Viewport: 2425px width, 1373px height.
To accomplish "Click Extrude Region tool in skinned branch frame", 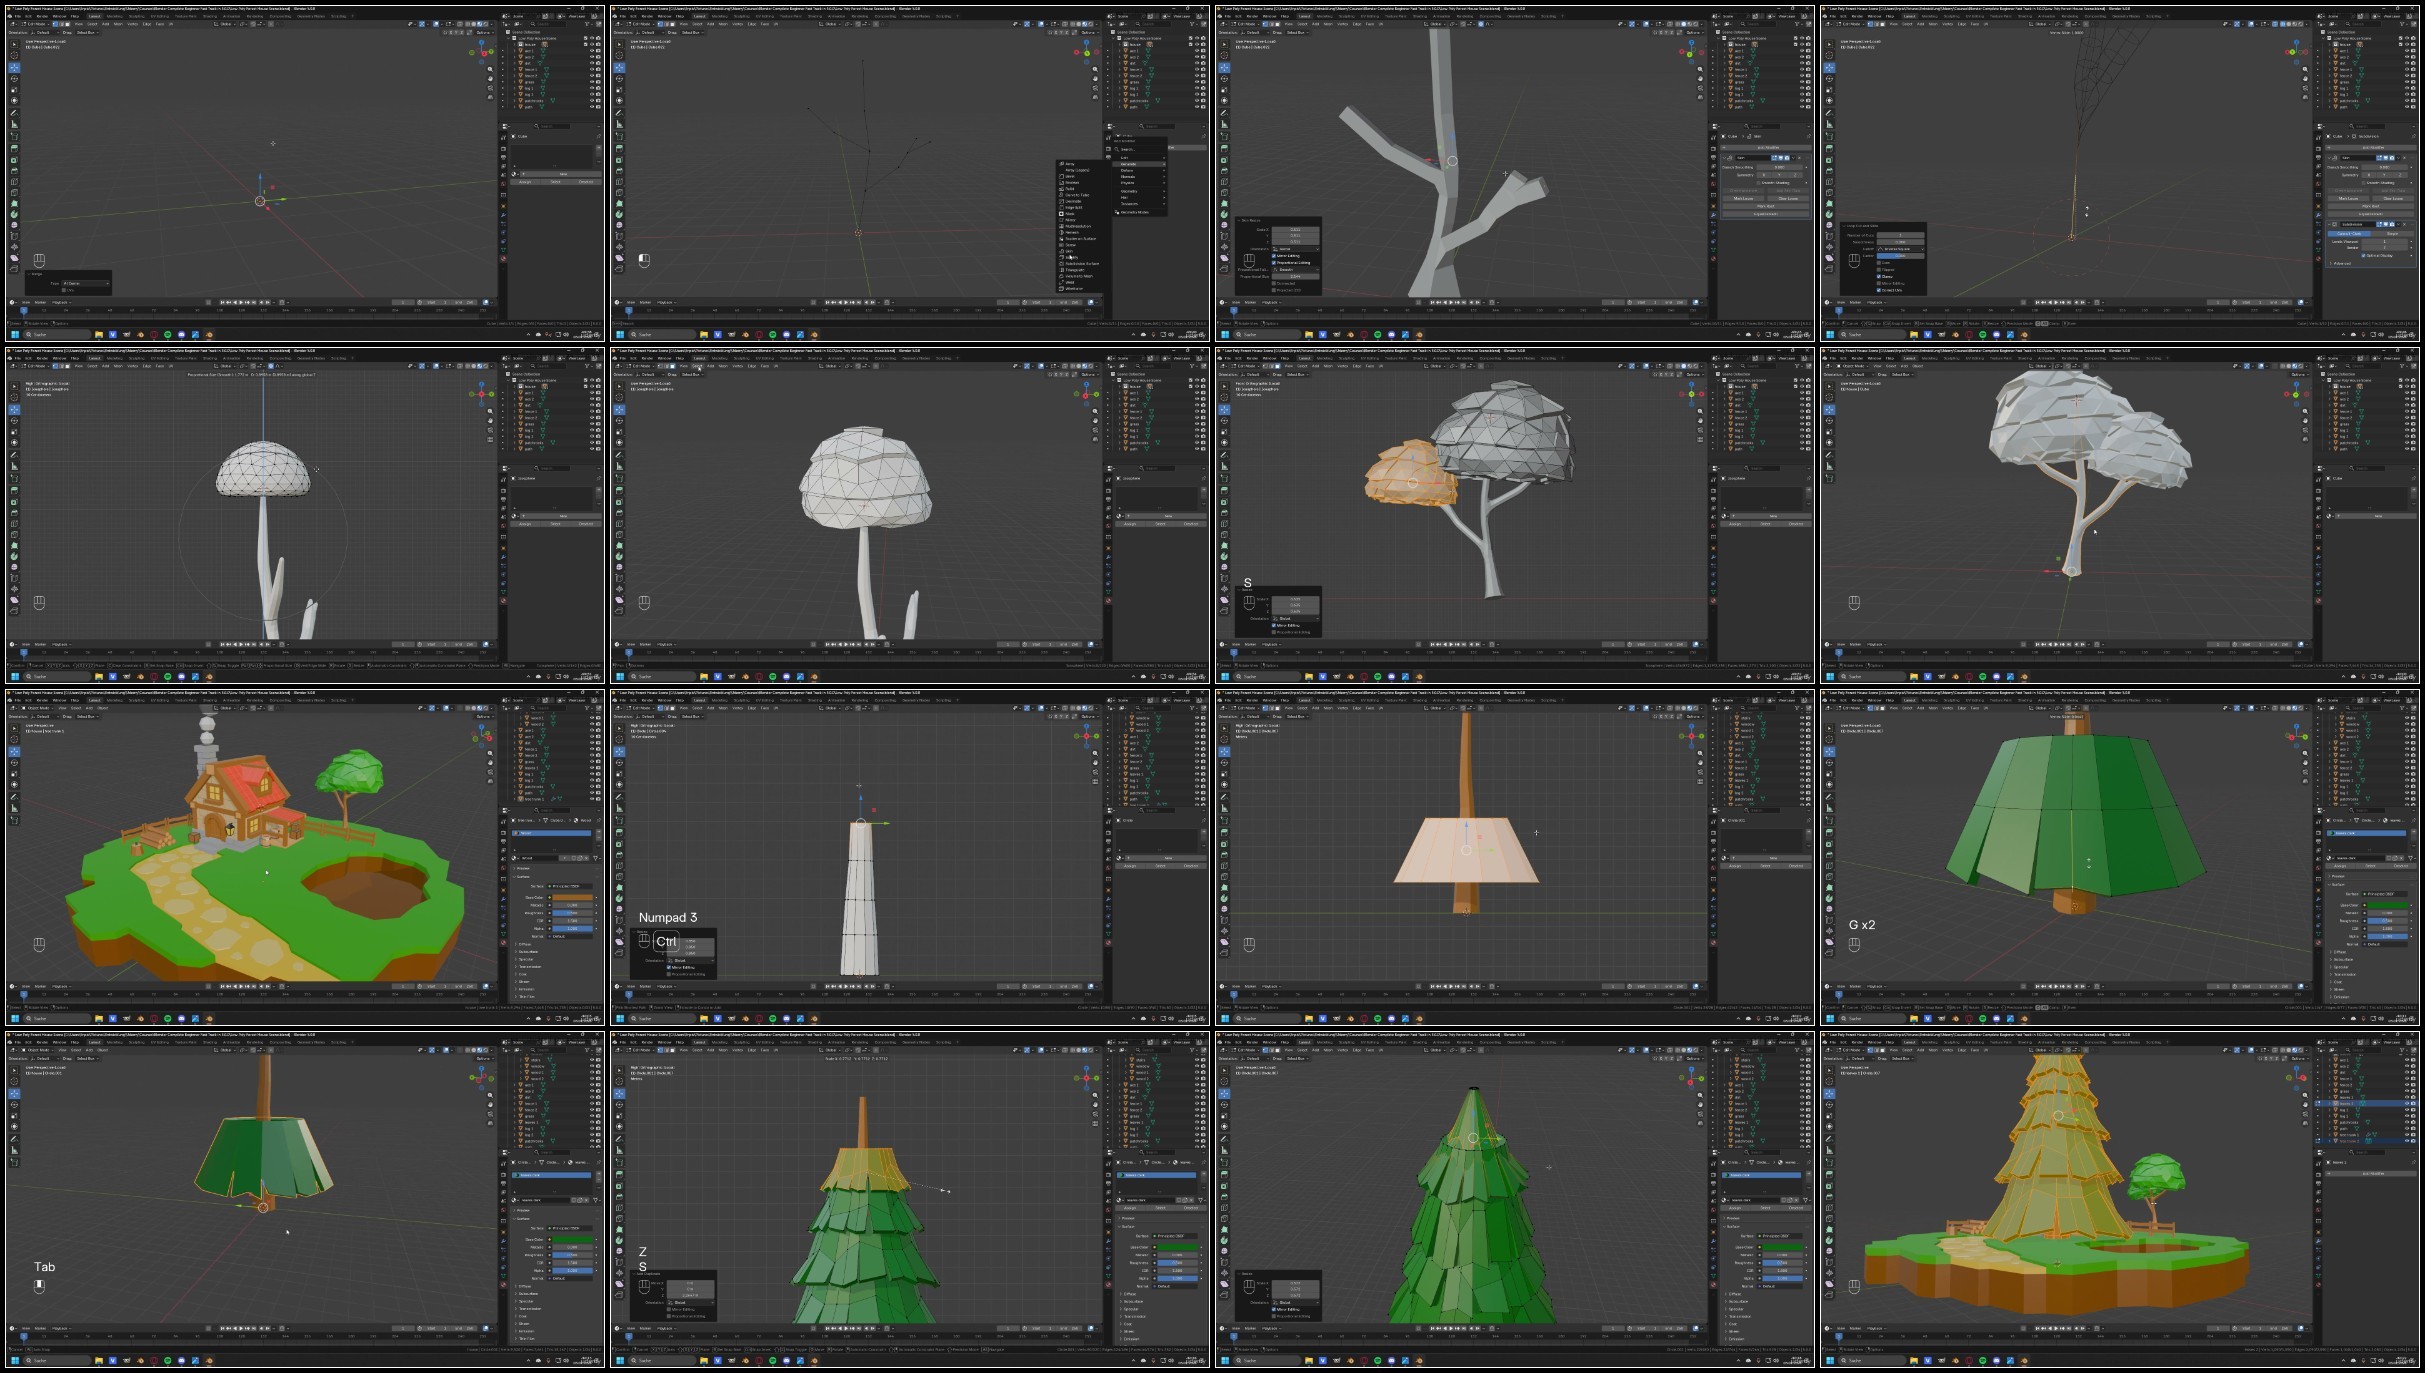I will pos(1224,148).
